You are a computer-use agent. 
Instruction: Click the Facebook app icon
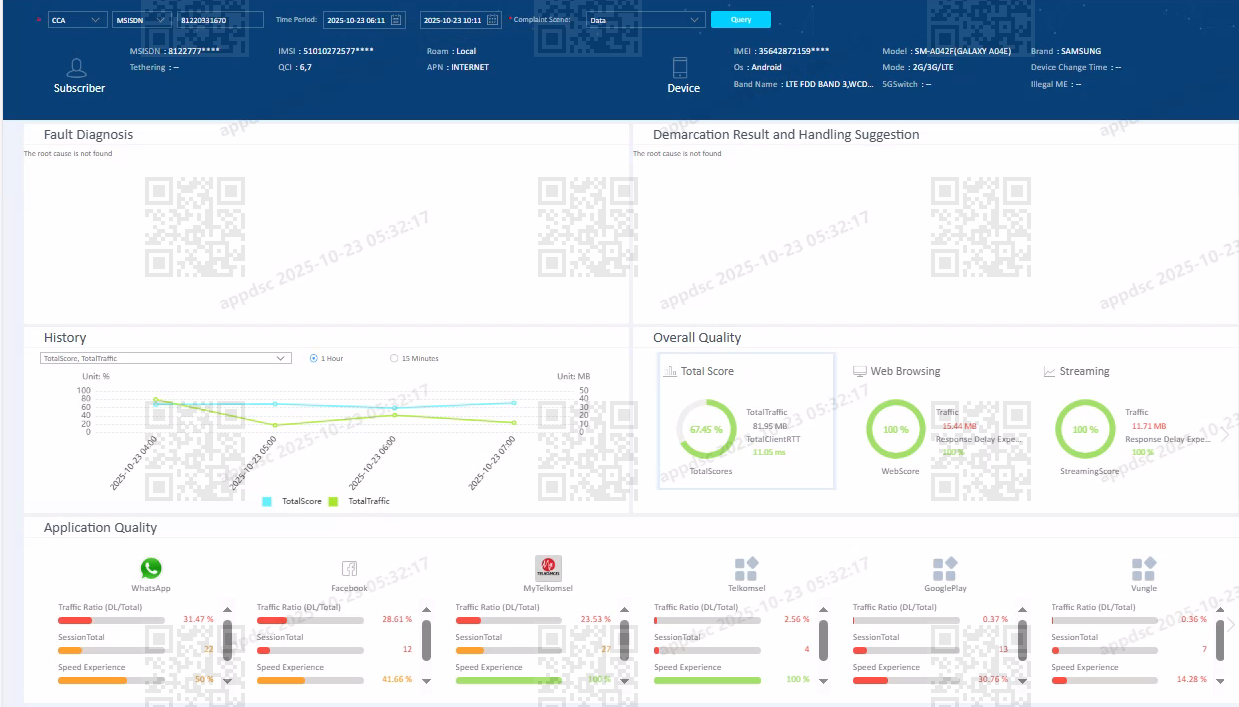349,569
